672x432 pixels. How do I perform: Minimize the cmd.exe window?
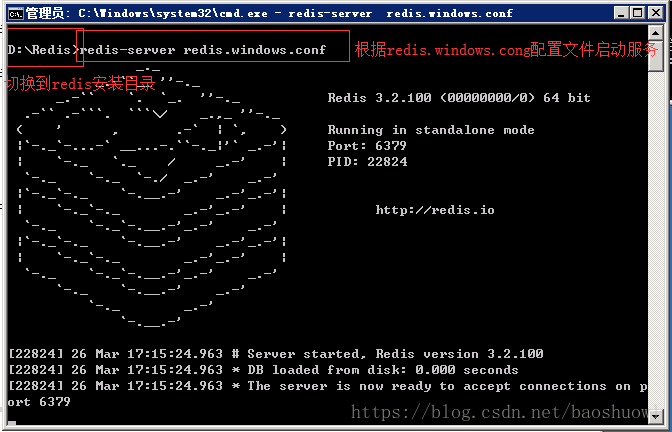[621, 13]
